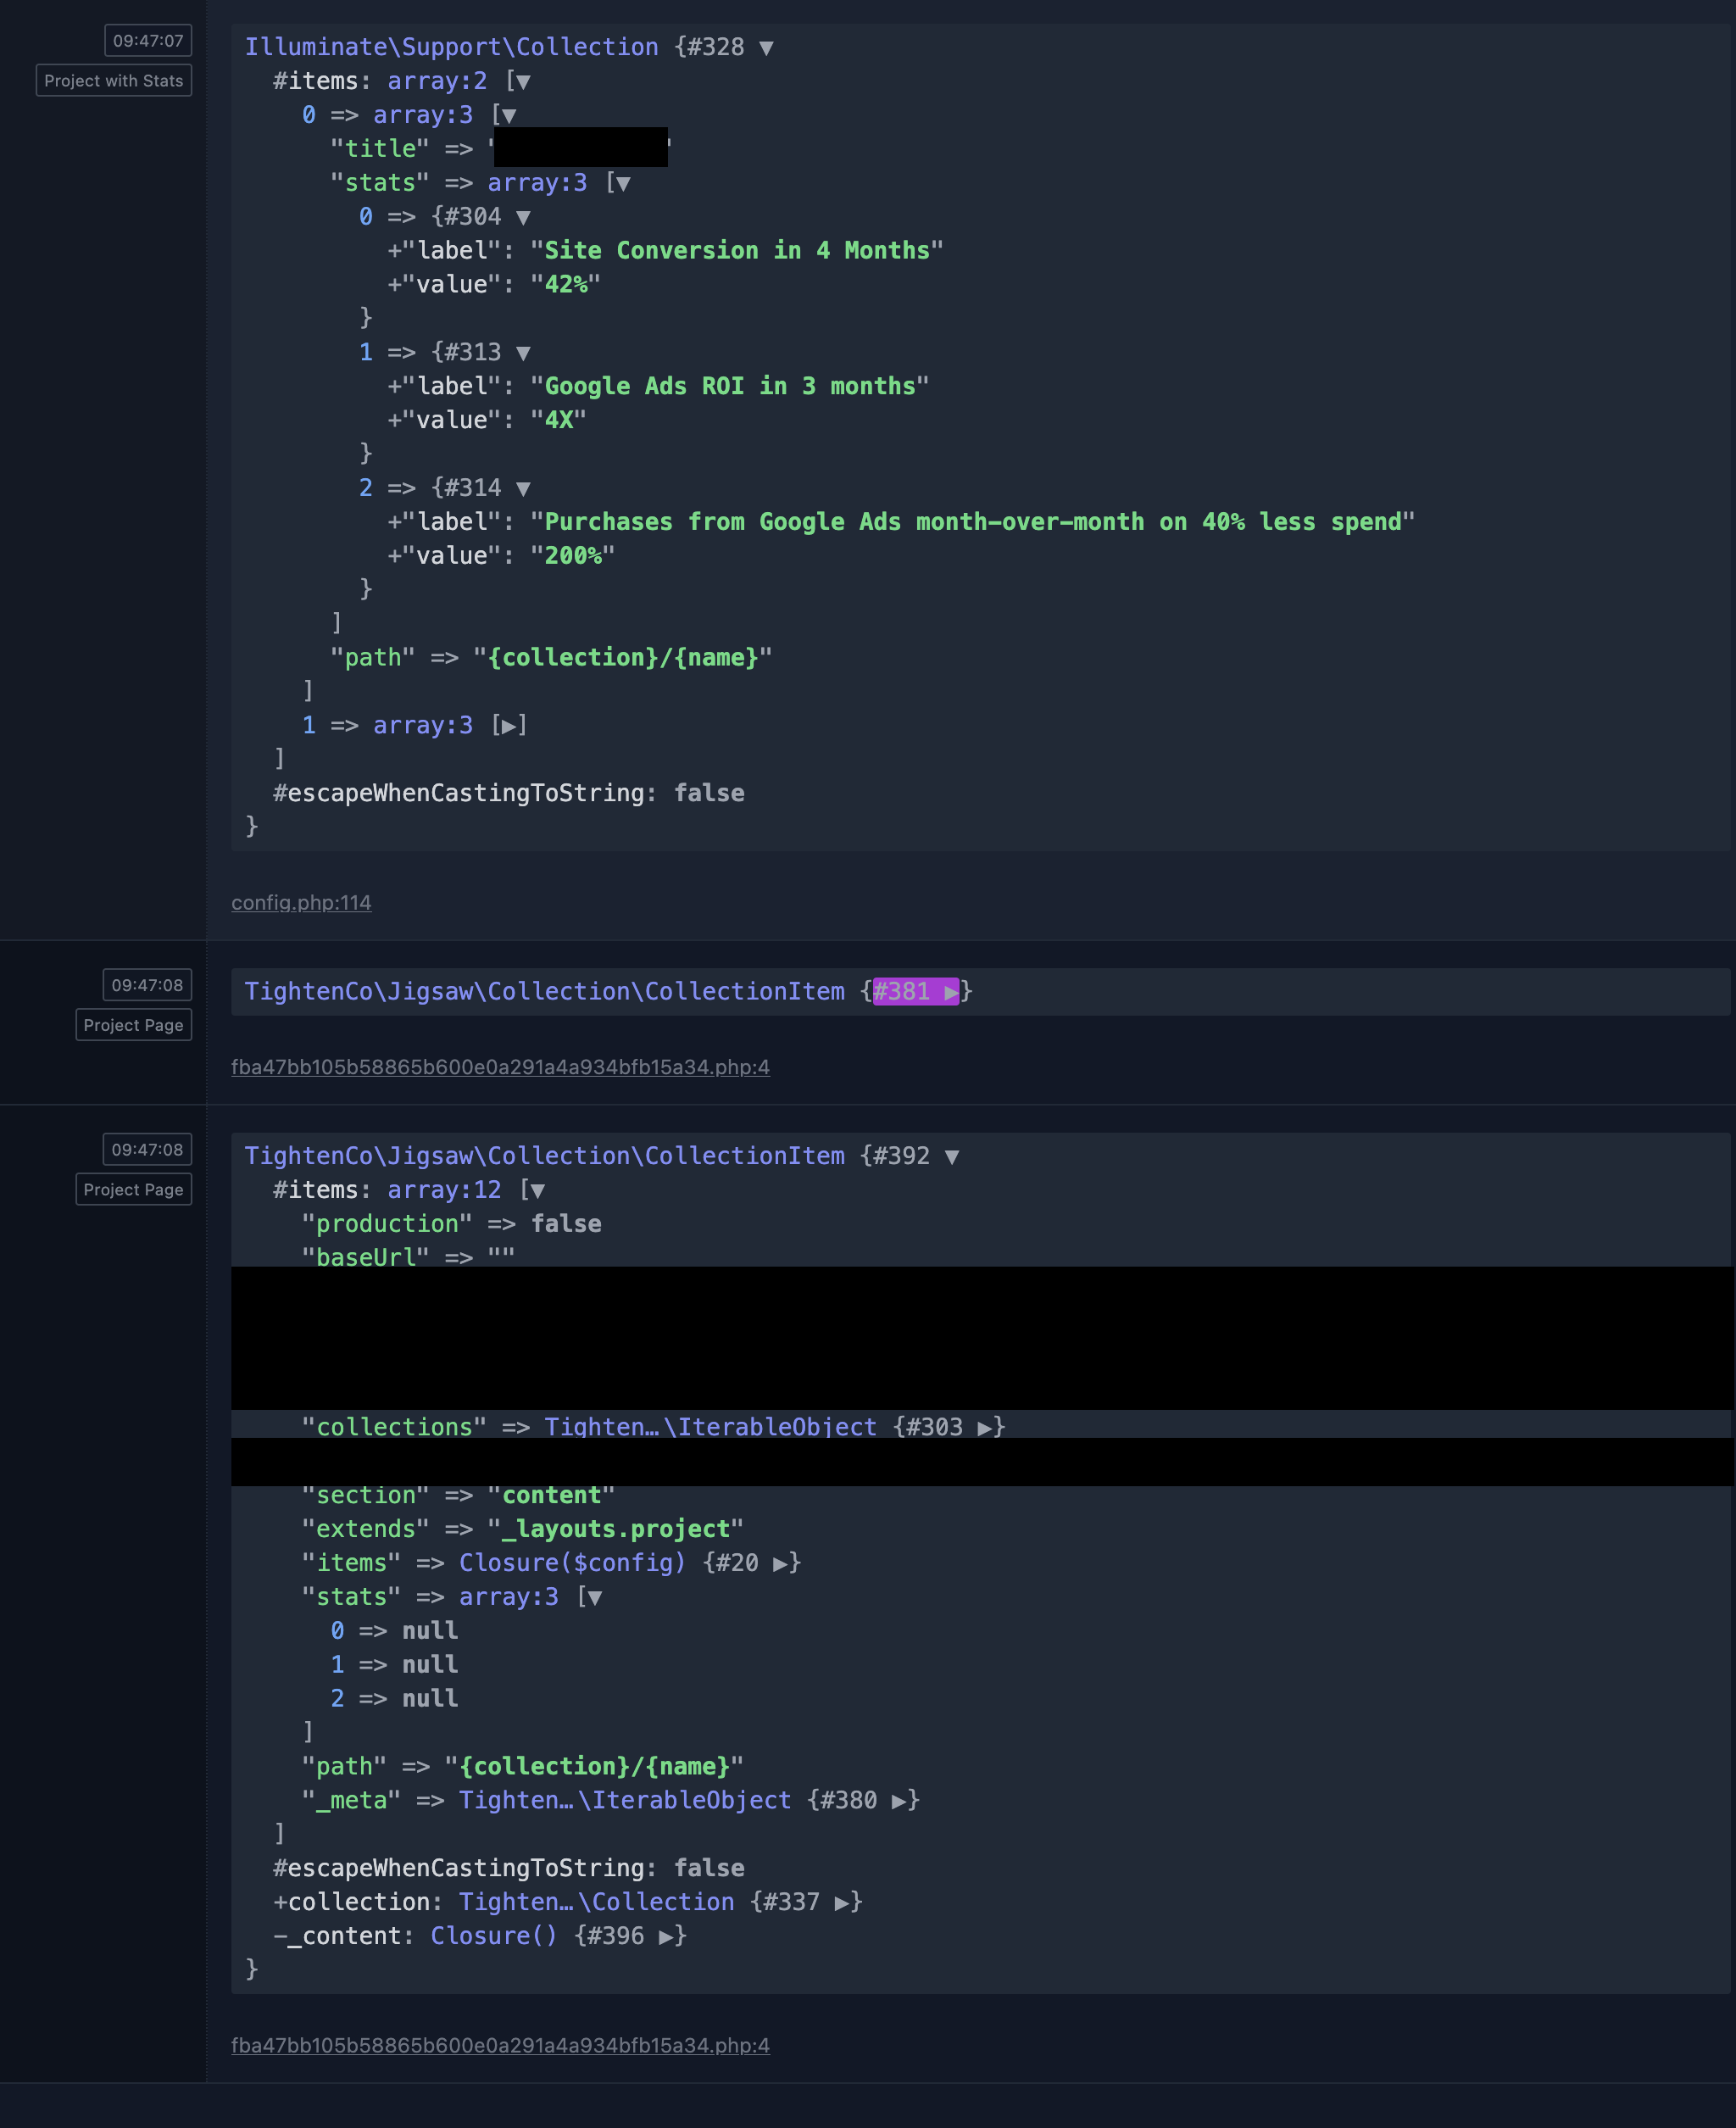Collapse #items array:12 list
This screenshot has width=1736, height=2128.
(x=537, y=1191)
